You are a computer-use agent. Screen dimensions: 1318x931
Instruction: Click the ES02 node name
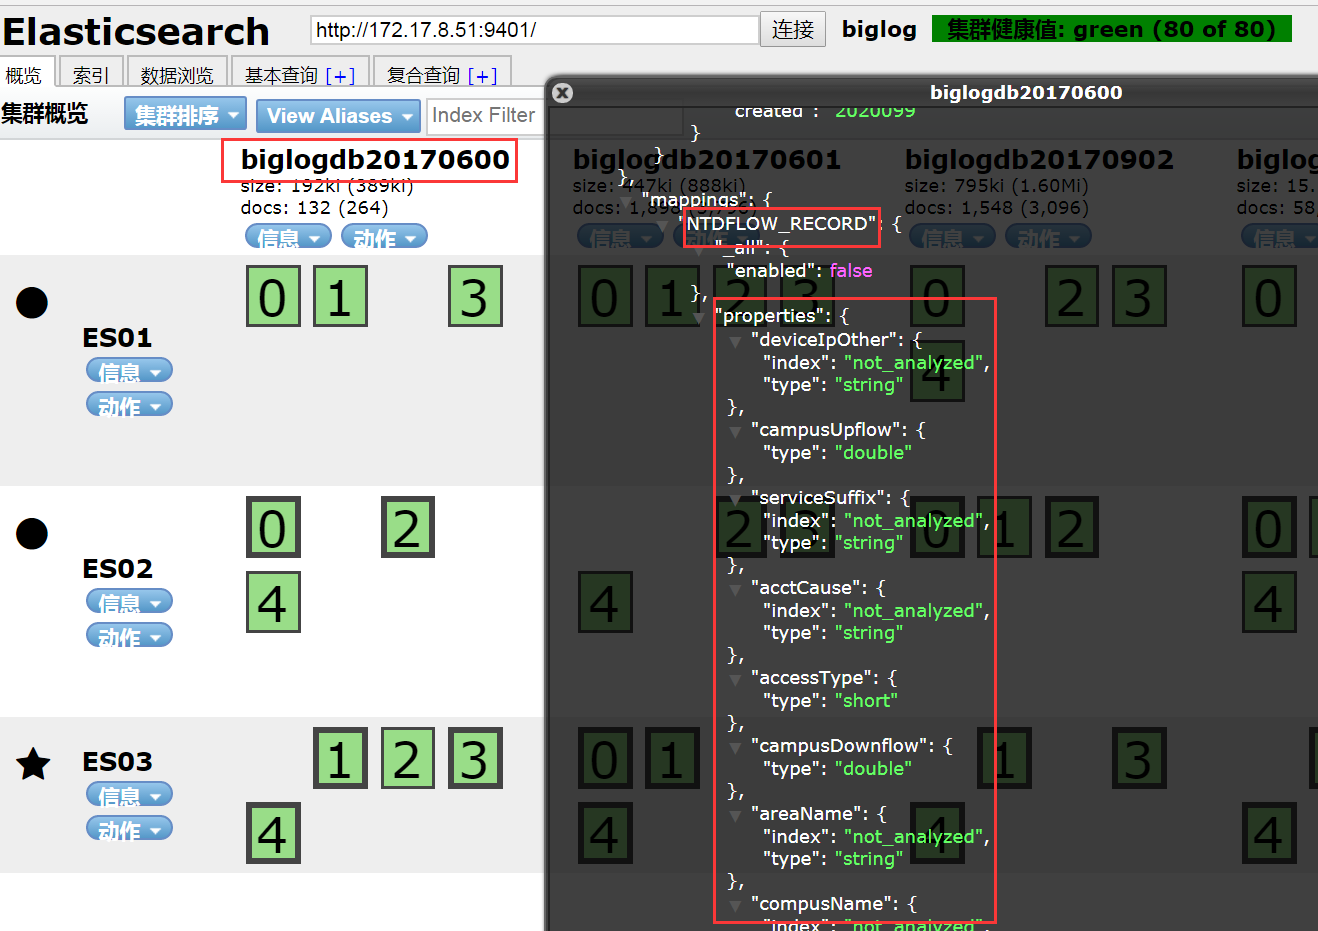tap(118, 569)
